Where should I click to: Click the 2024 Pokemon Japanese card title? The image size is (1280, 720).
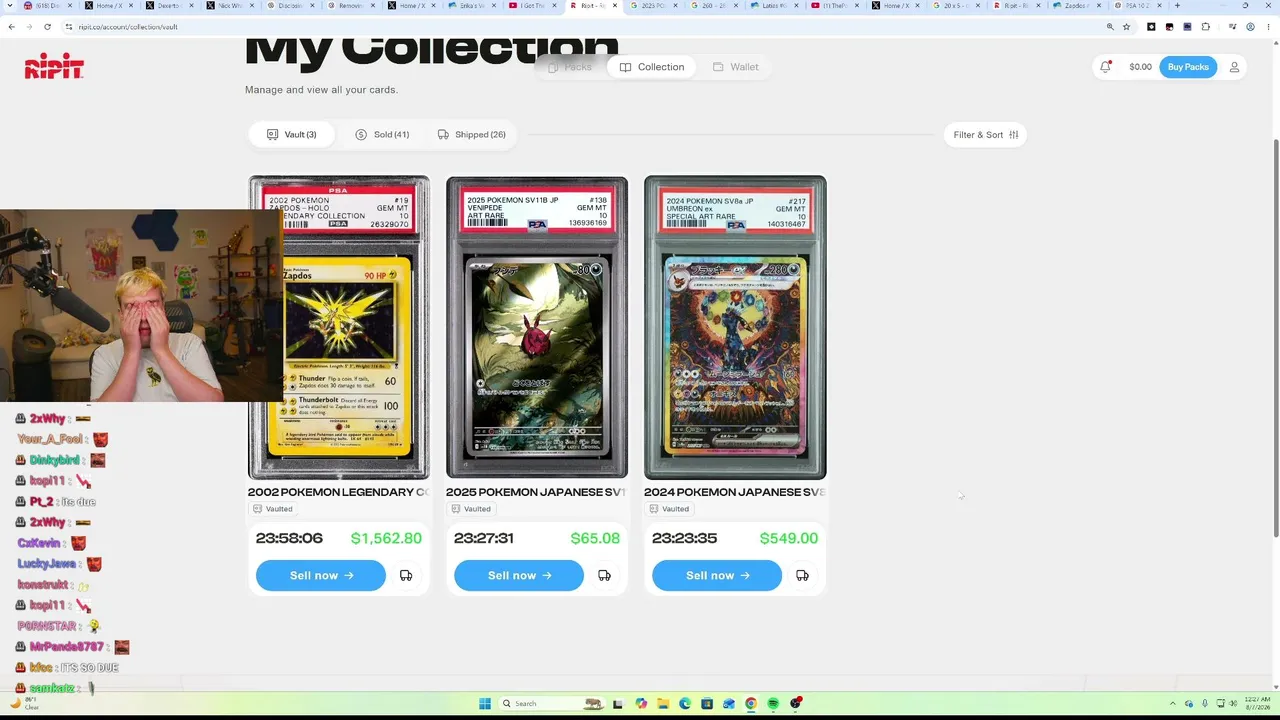coord(734,492)
